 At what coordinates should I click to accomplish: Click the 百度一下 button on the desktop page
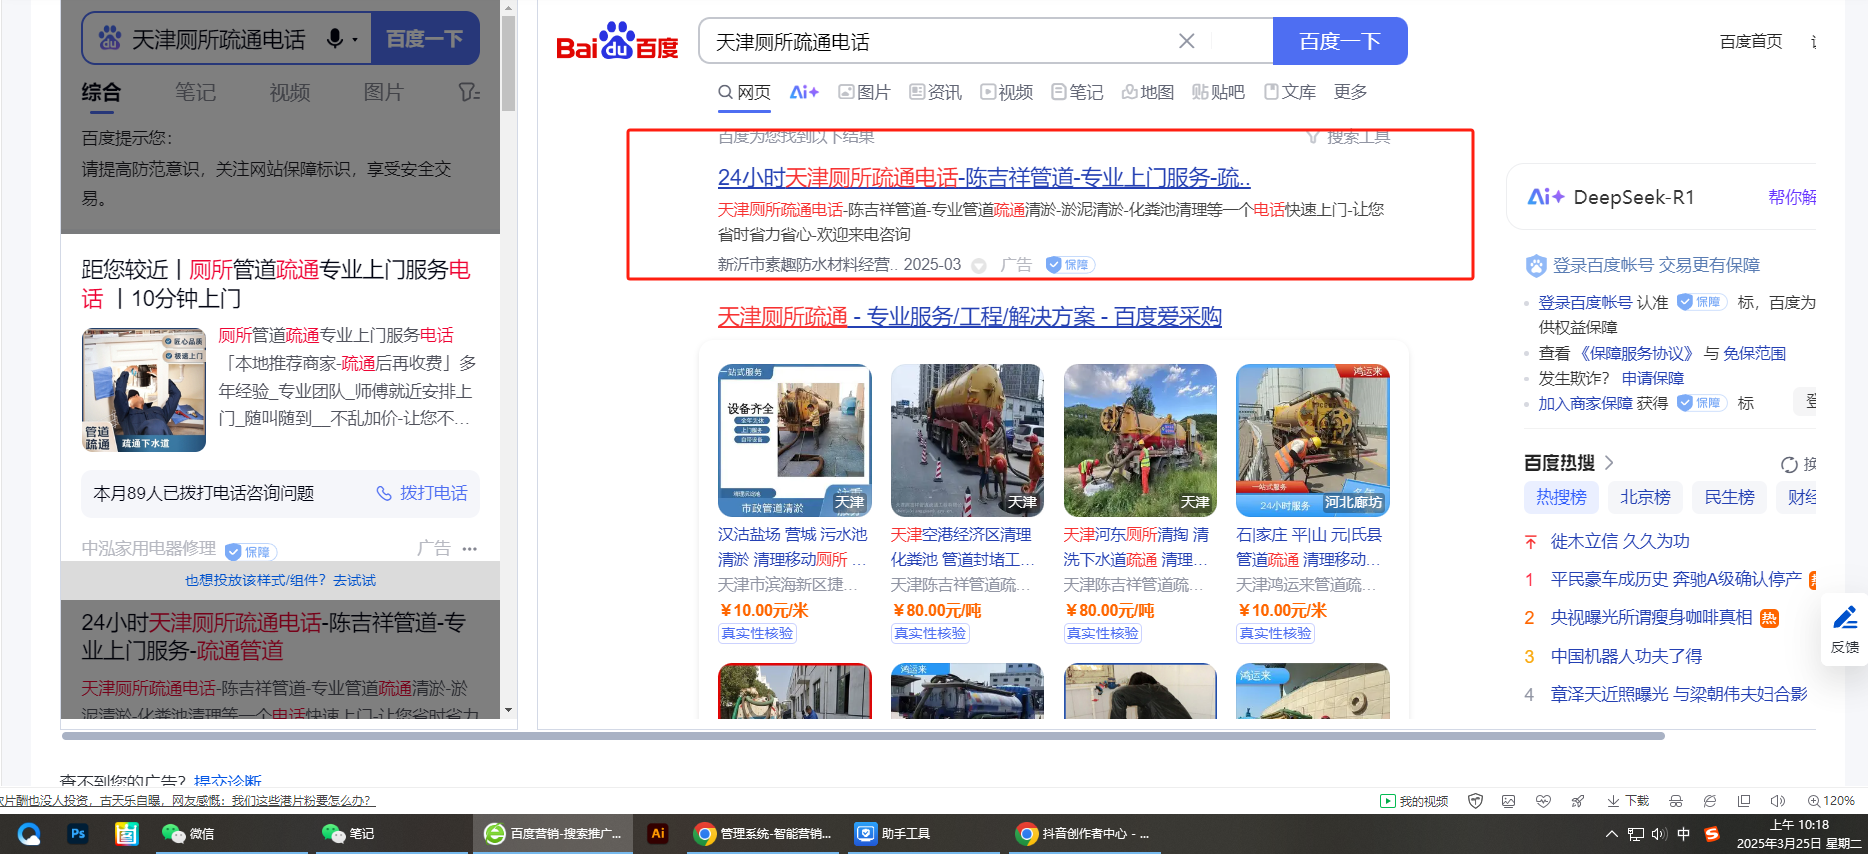click(x=1340, y=41)
